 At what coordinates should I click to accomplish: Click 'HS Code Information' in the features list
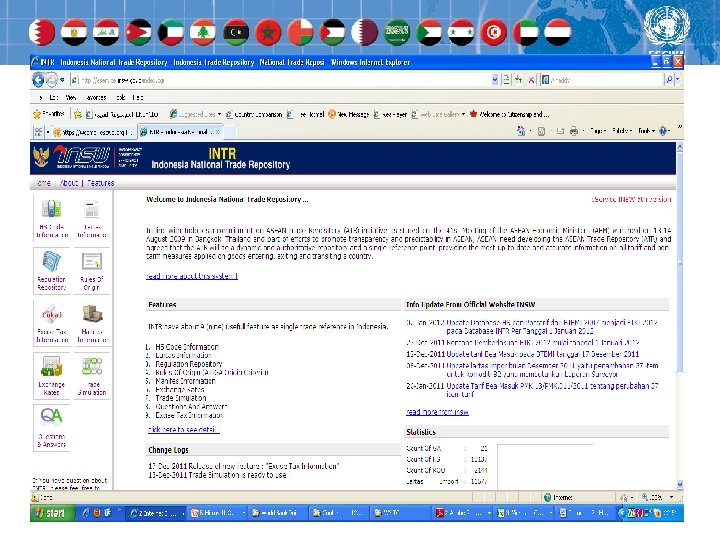tap(187, 347)
